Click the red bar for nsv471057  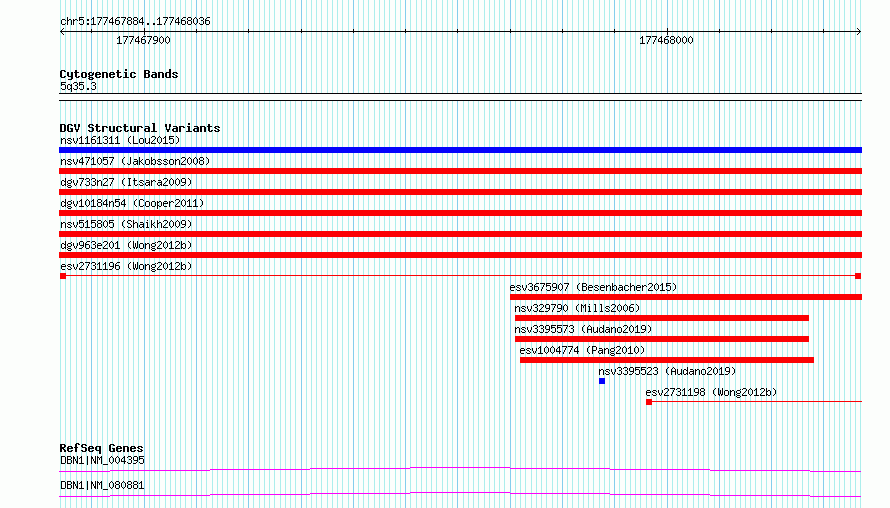click(460, 171)
